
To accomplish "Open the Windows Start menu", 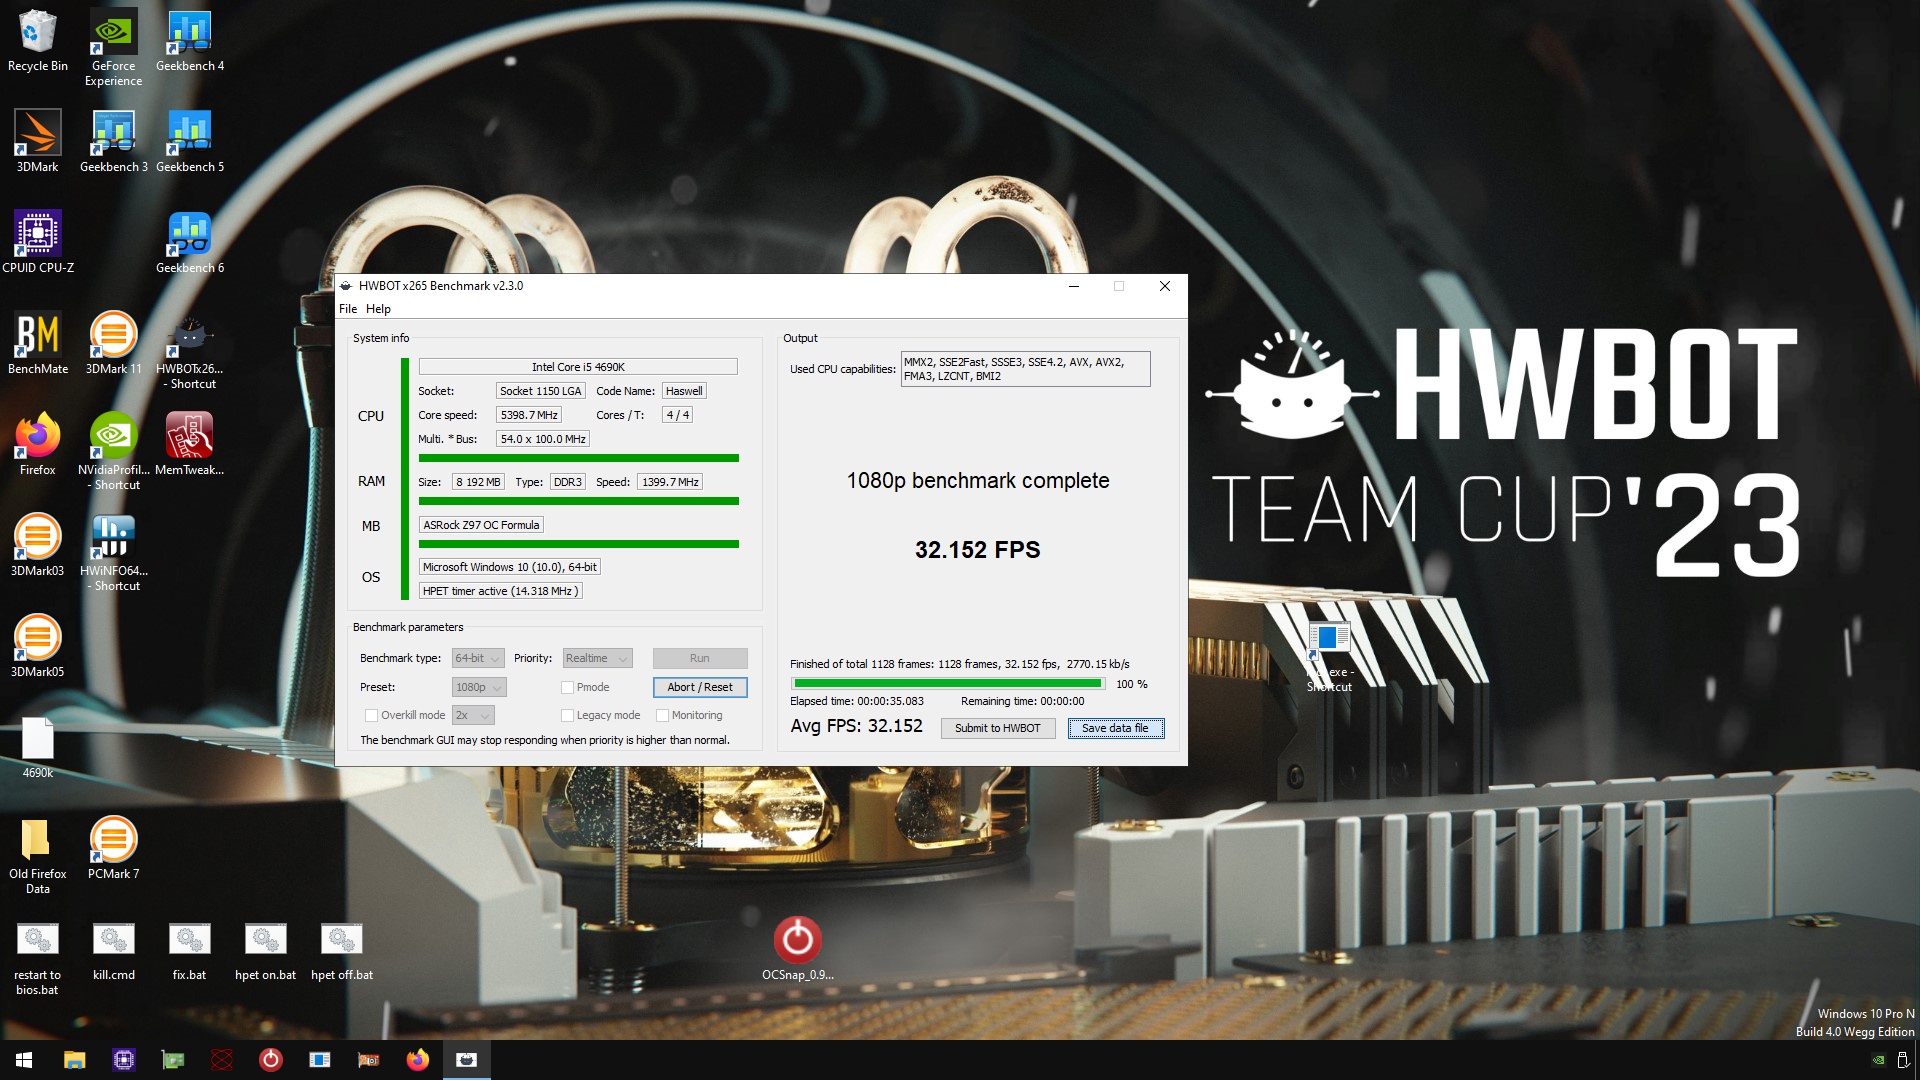I will pyautogui.click(x=24, y=1060).
